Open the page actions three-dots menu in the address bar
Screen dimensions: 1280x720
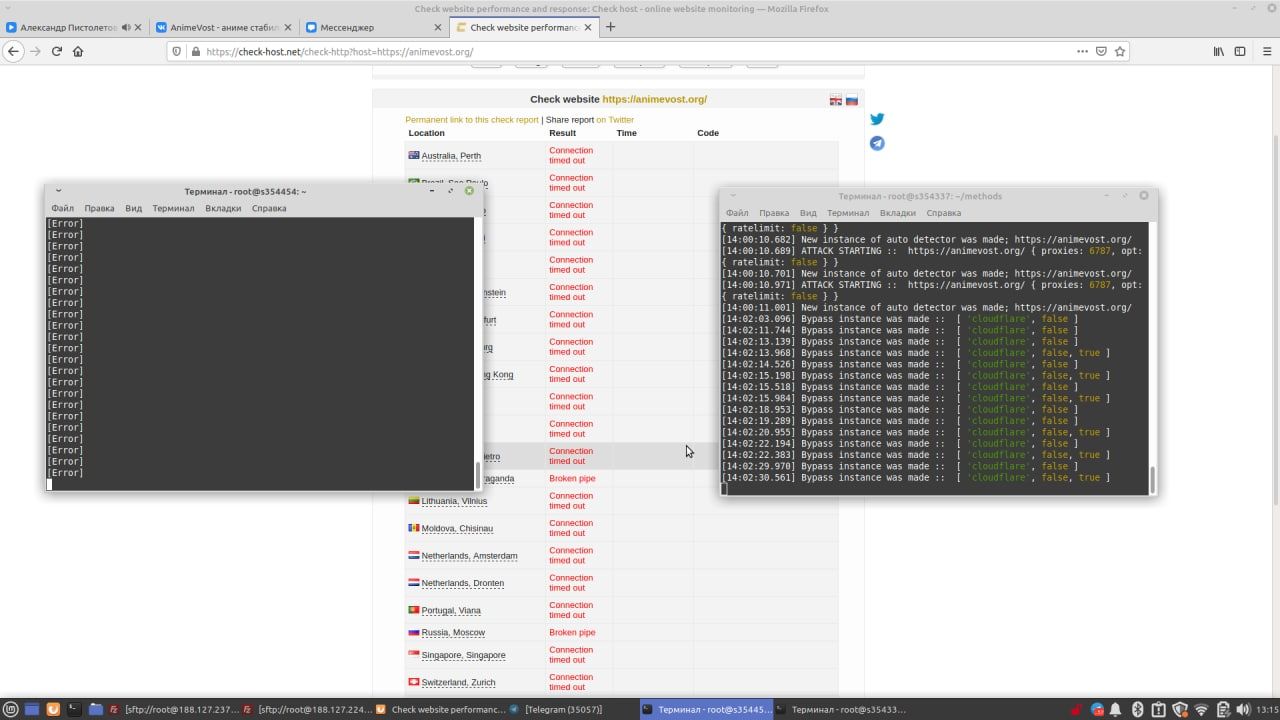pyautogui.click(x=1083, y=51)
